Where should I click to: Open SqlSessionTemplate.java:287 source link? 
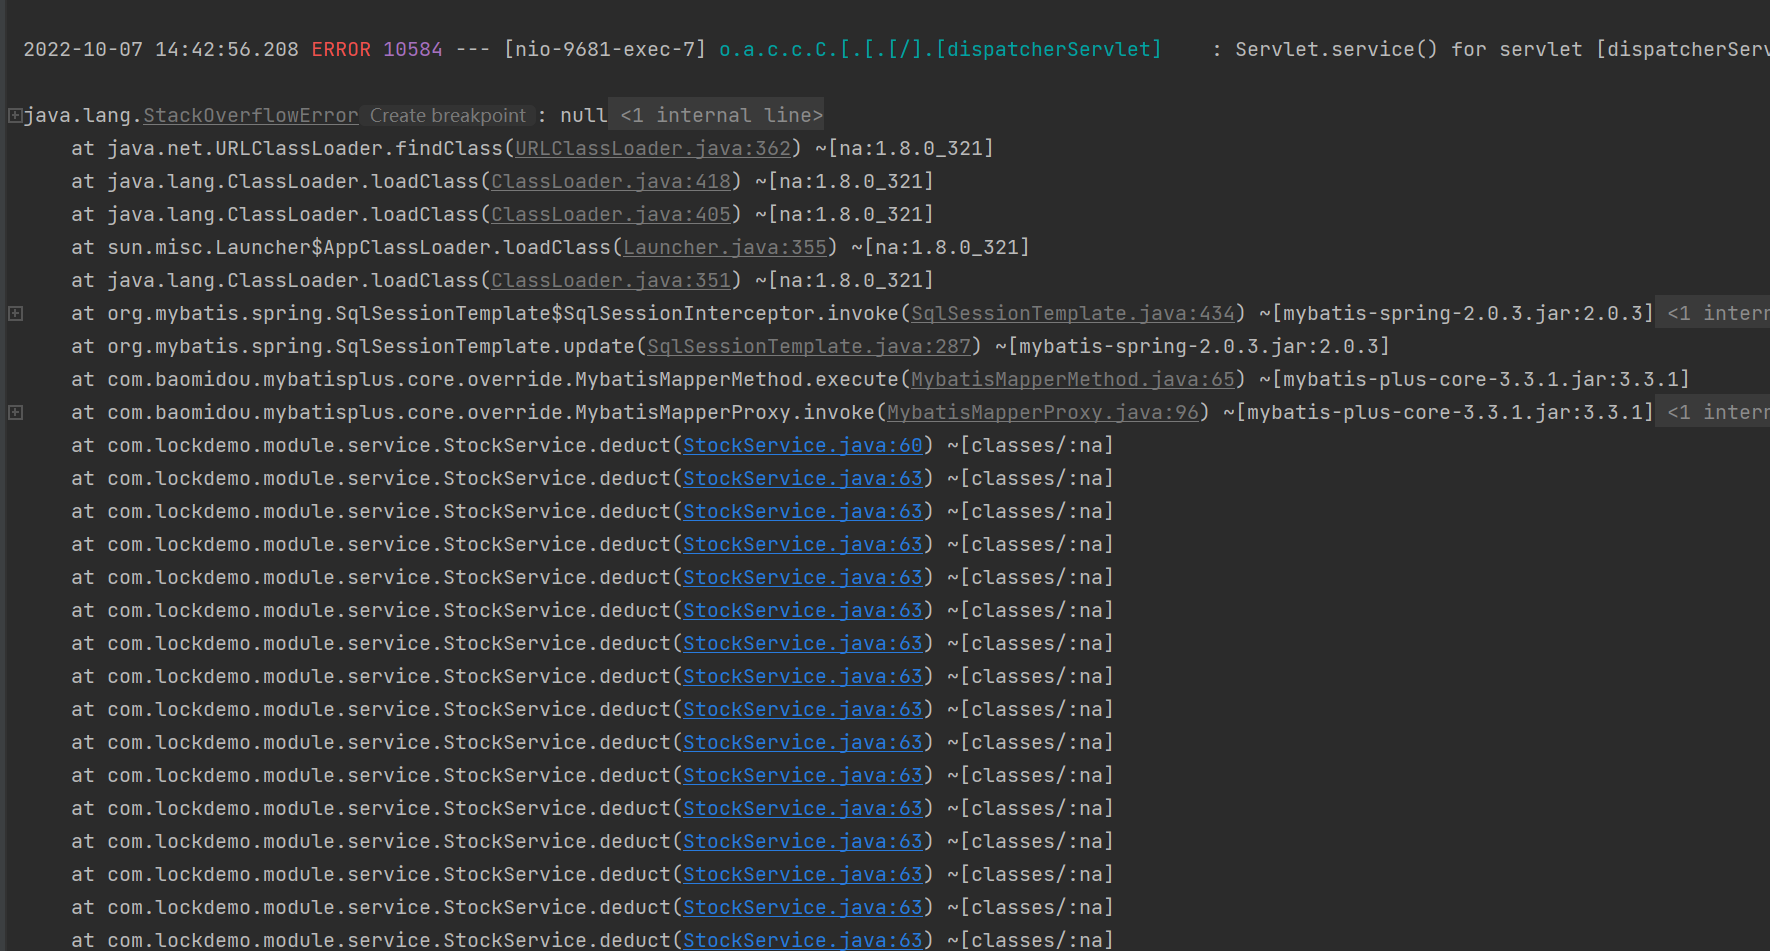point(809,347)
